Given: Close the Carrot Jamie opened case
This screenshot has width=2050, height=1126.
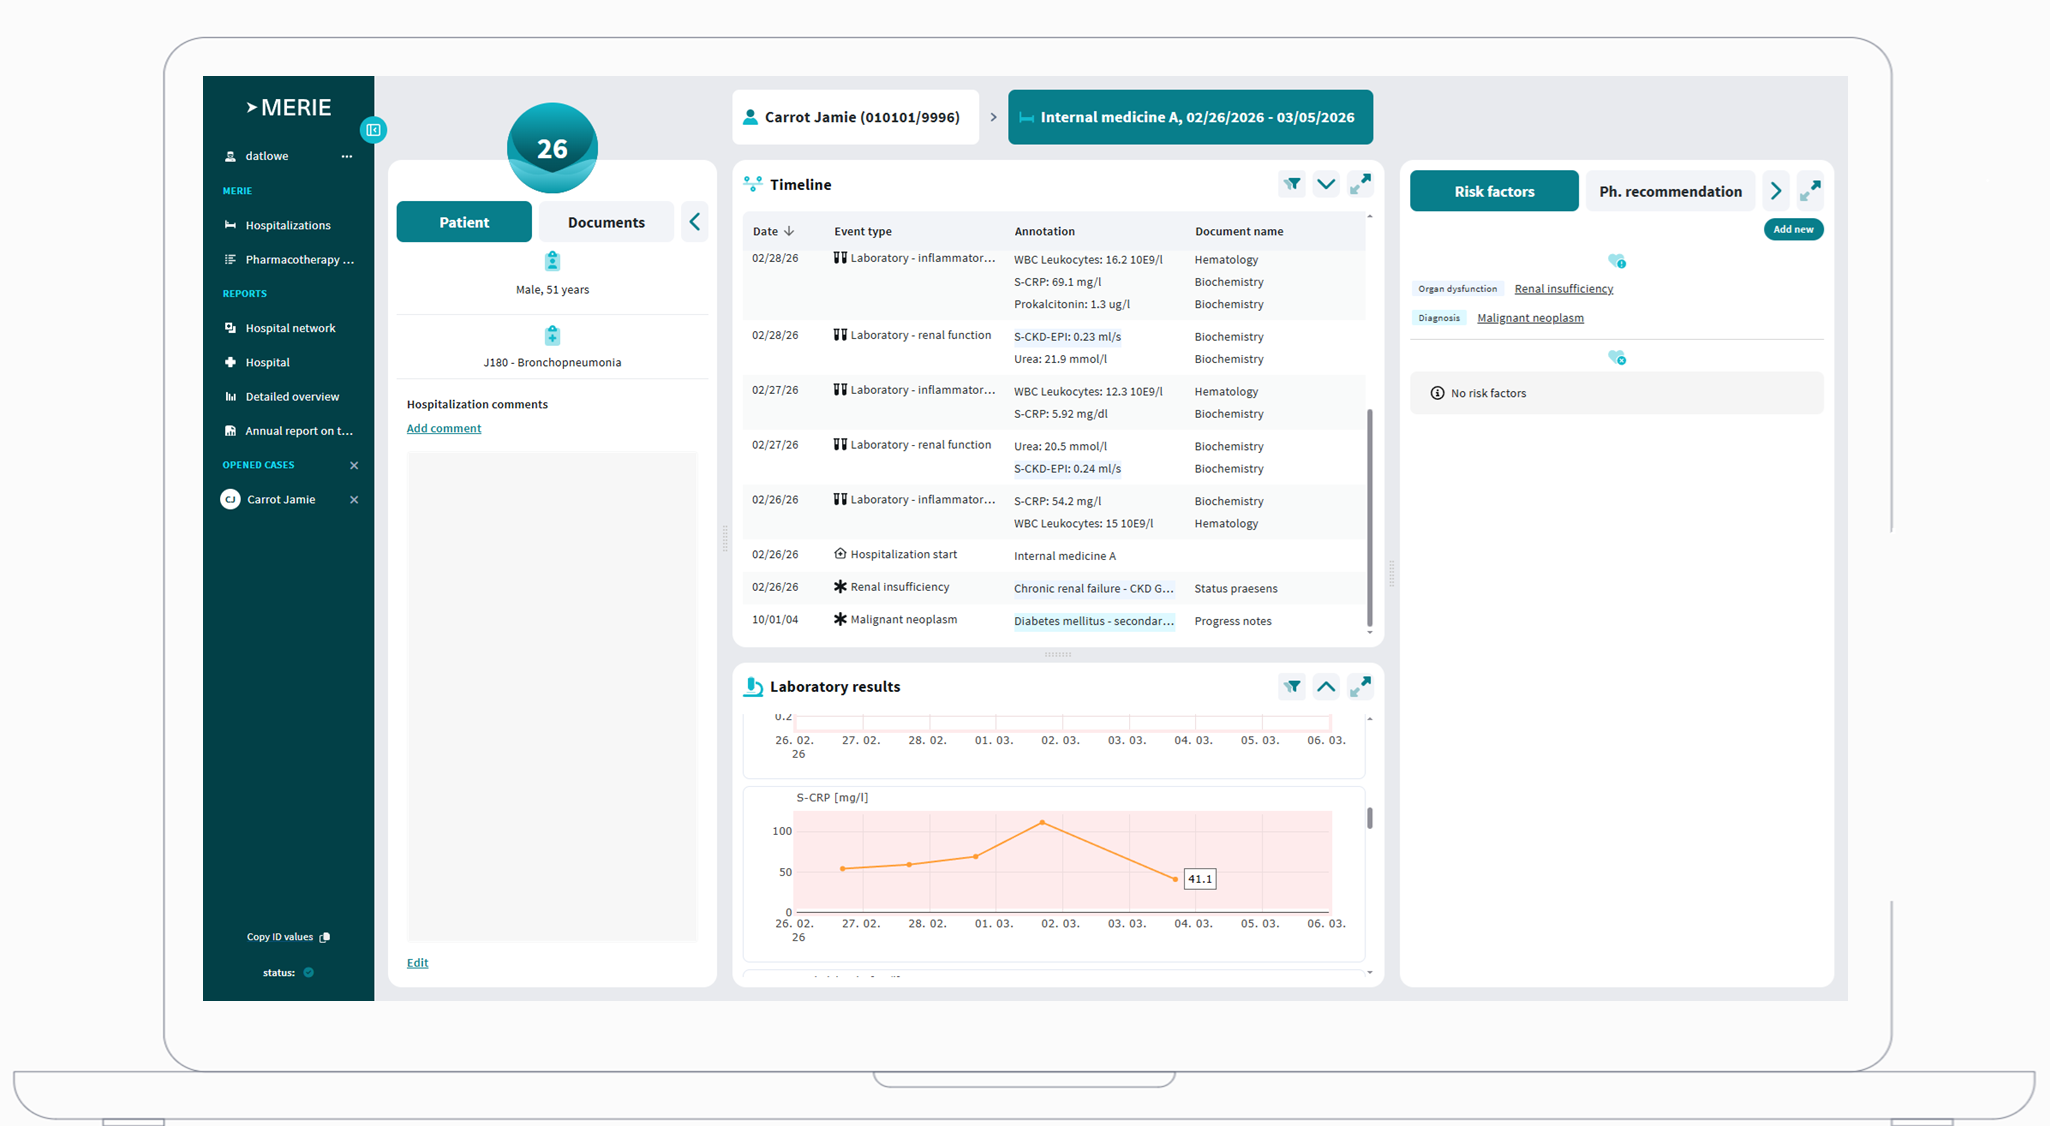Looking at the screenshot, I should point(354,500).
